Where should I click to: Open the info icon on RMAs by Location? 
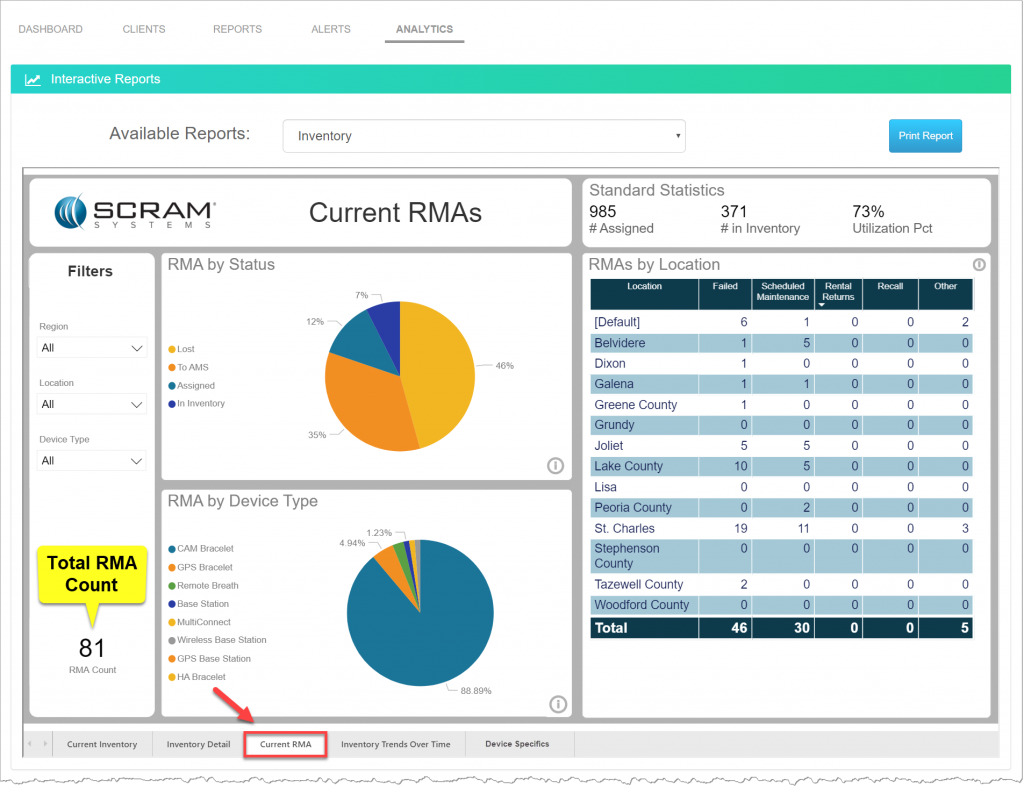click(x=979, y=264)
